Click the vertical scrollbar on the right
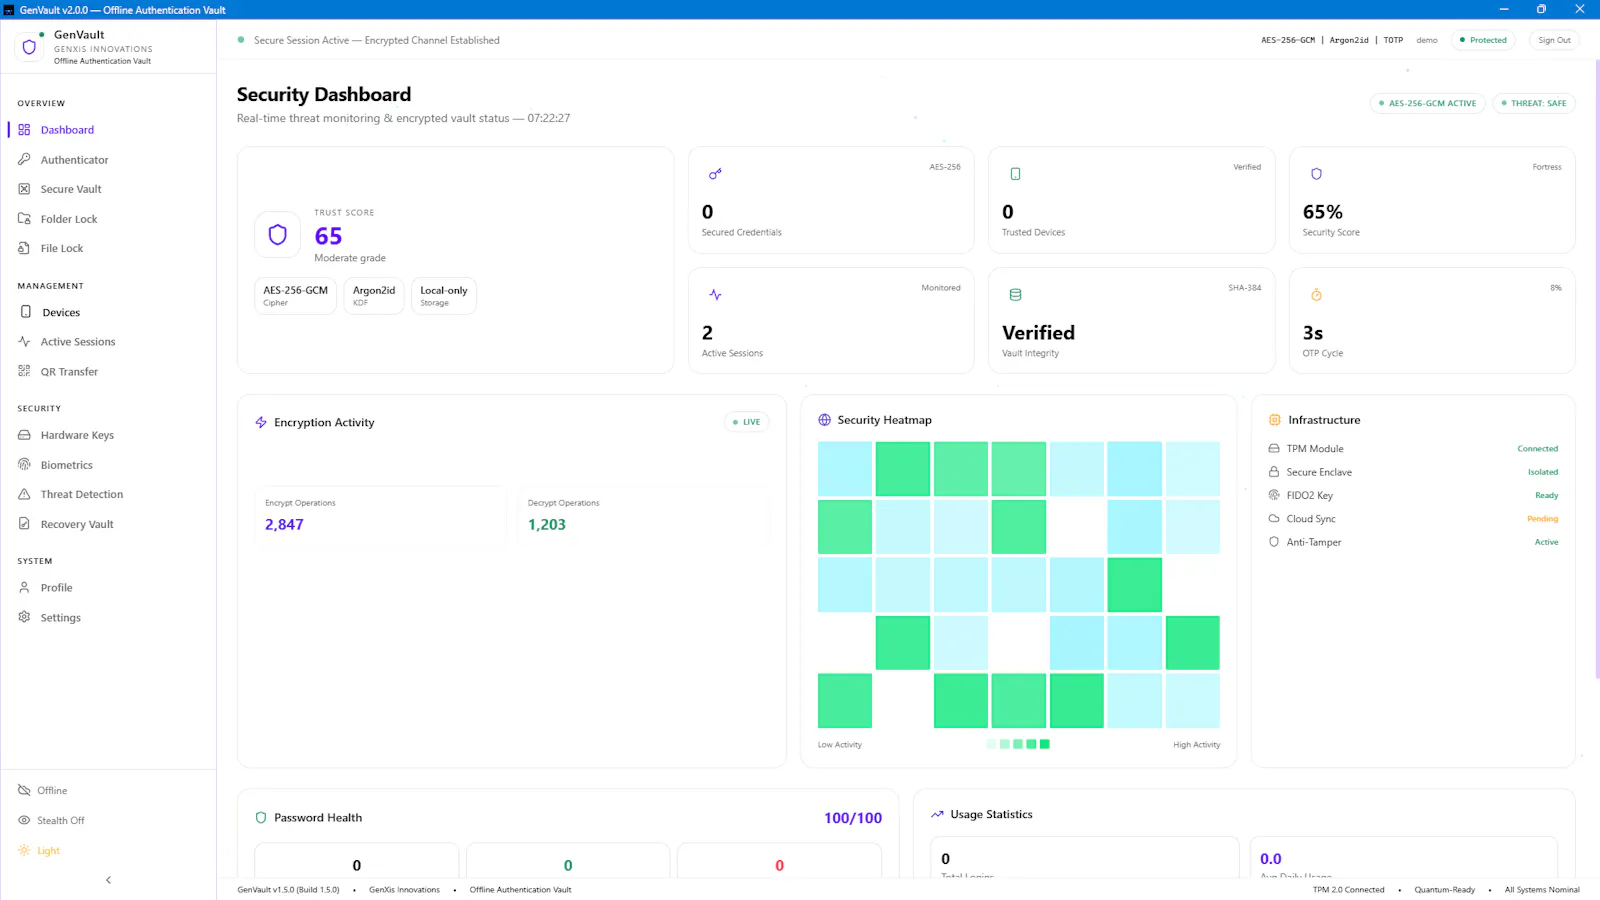The height and width of the screenshot is (900, 1600). [1597, 370]
